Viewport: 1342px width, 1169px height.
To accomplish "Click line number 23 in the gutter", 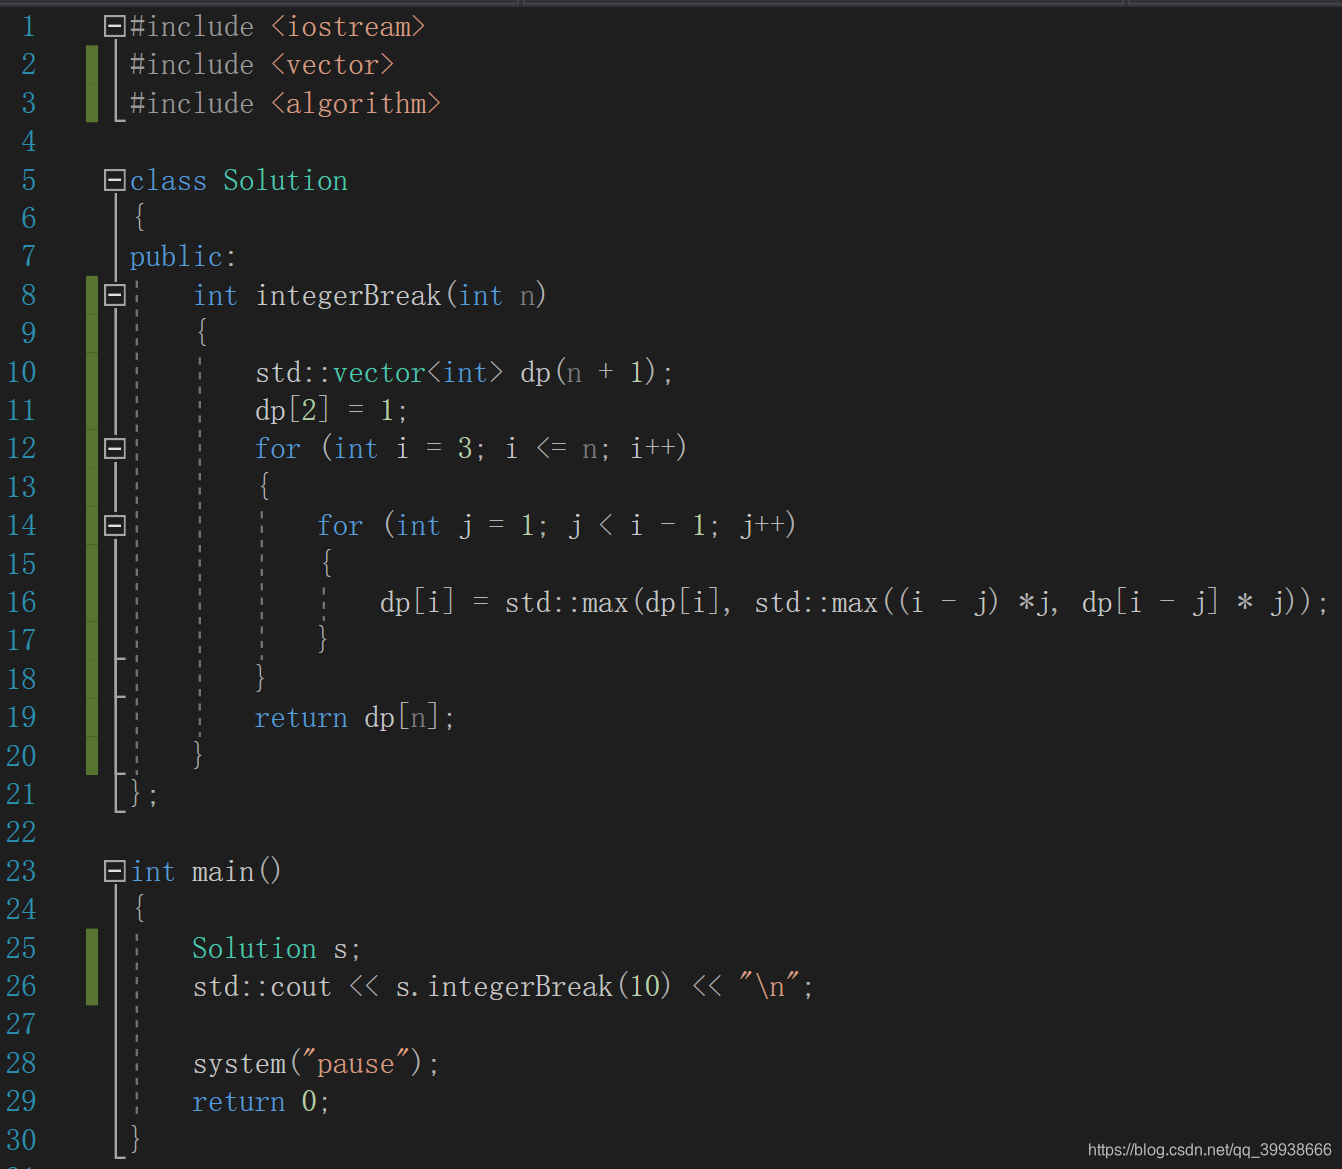I will (x=21, y=871).
